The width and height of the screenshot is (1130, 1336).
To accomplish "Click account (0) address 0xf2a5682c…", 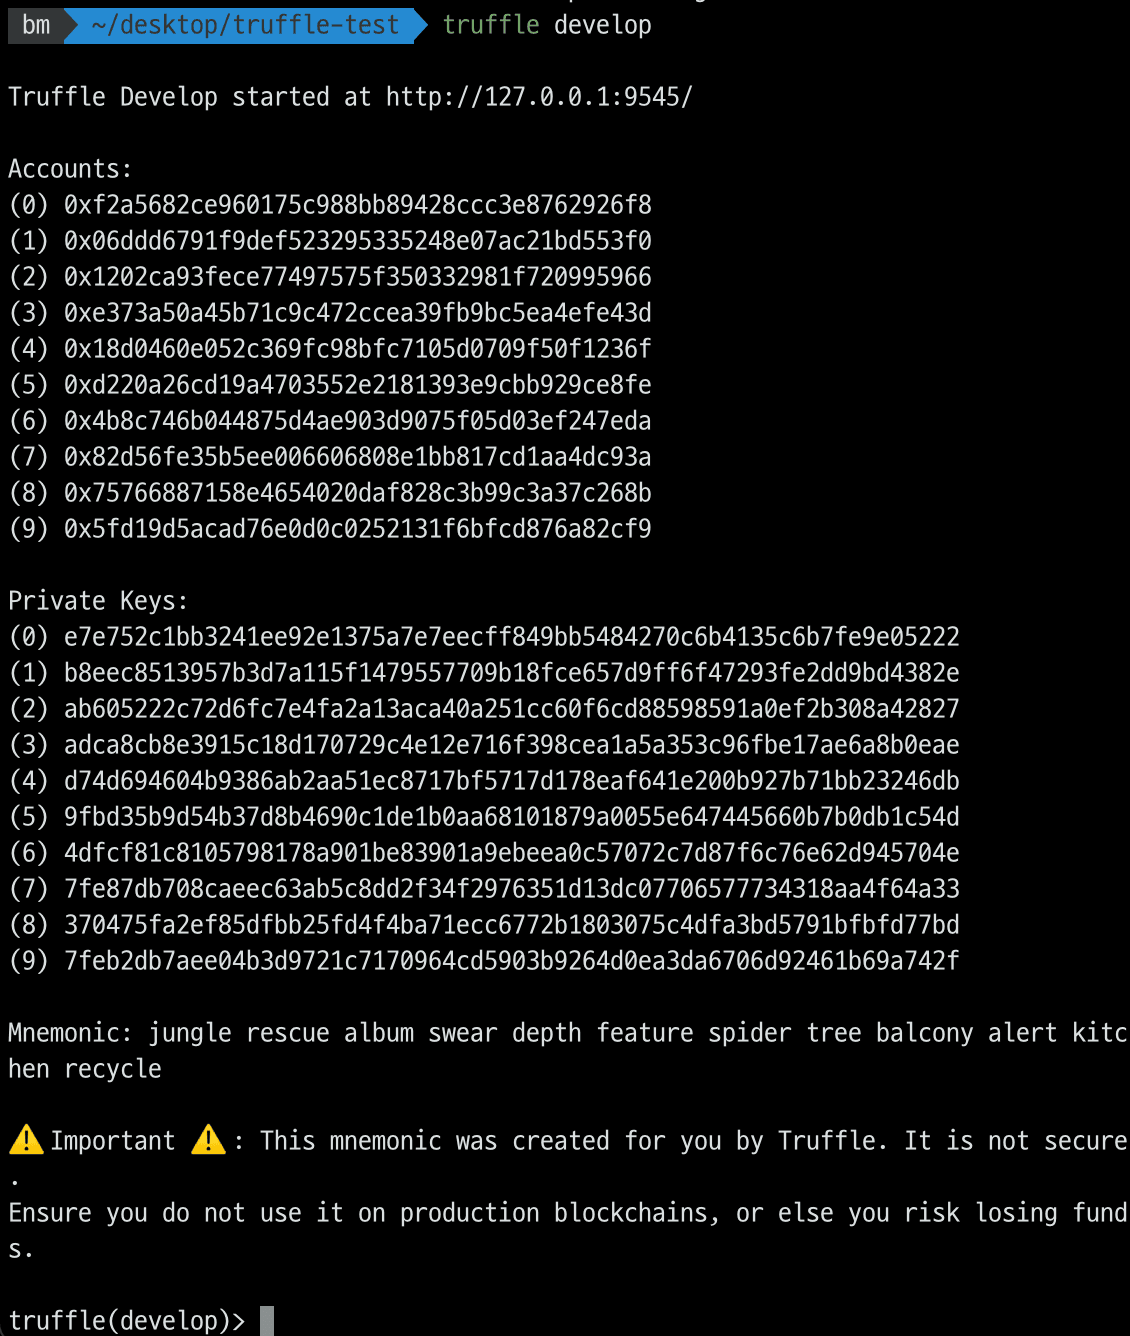I will (x=358, y=205).
